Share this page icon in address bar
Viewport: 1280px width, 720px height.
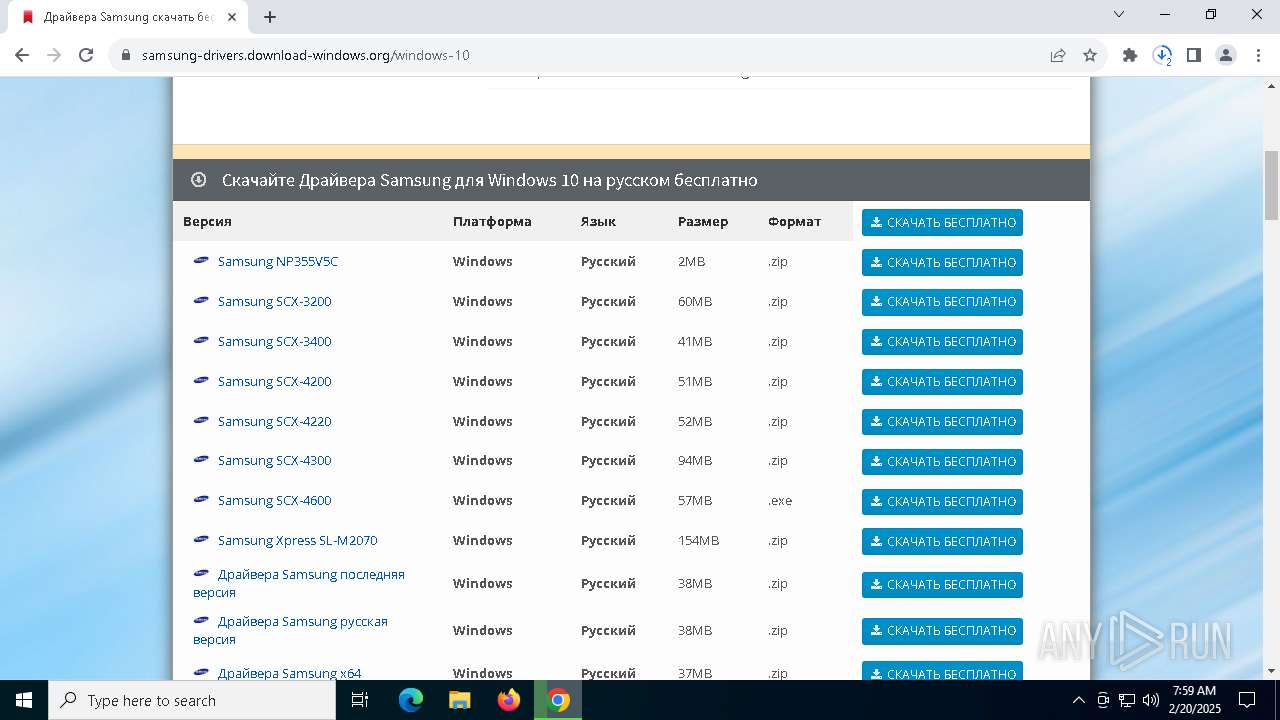(1058, 55)
